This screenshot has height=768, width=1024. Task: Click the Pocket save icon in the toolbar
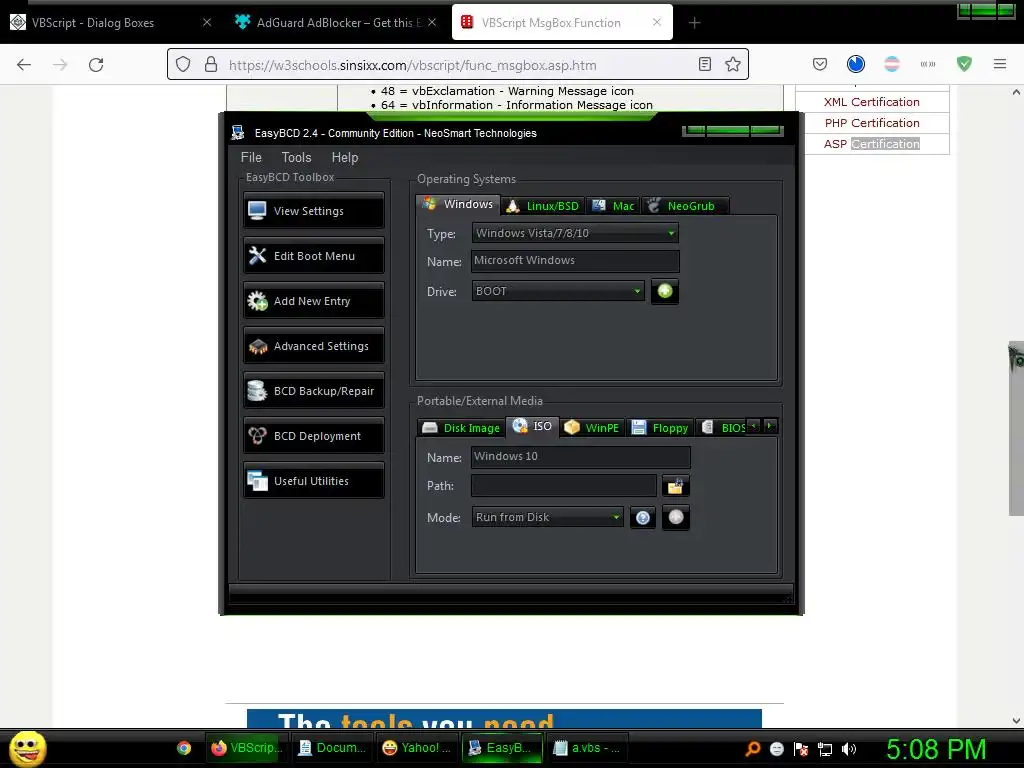tap(820, 64)
